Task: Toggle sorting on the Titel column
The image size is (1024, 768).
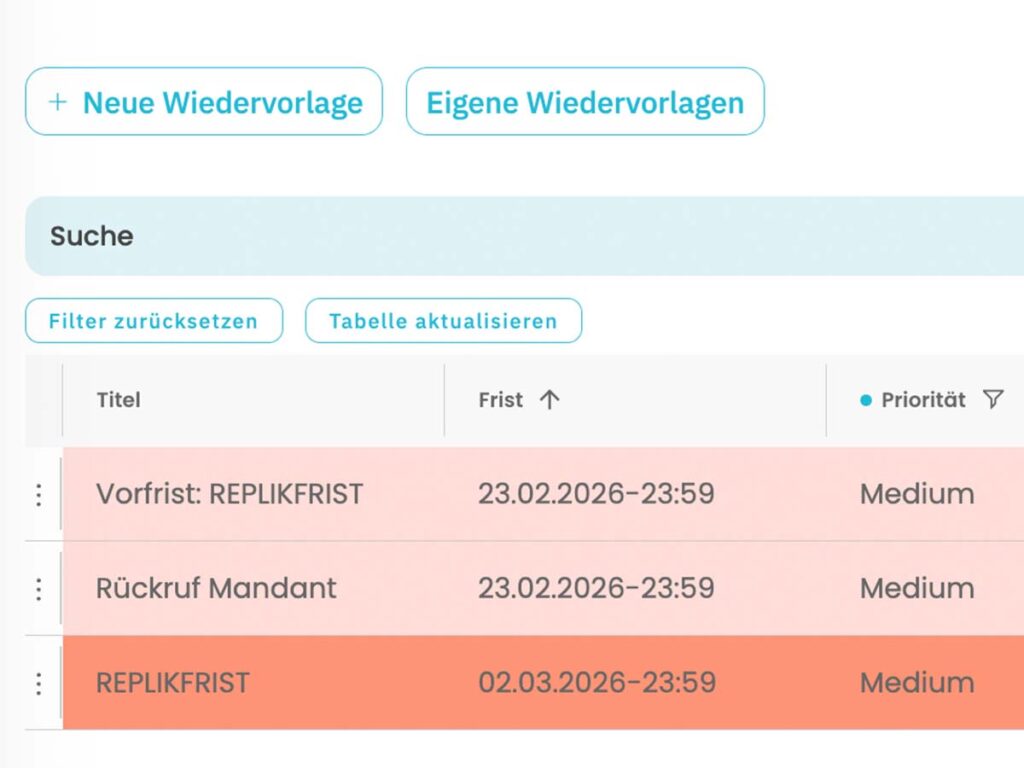Action: click(119, 399)
